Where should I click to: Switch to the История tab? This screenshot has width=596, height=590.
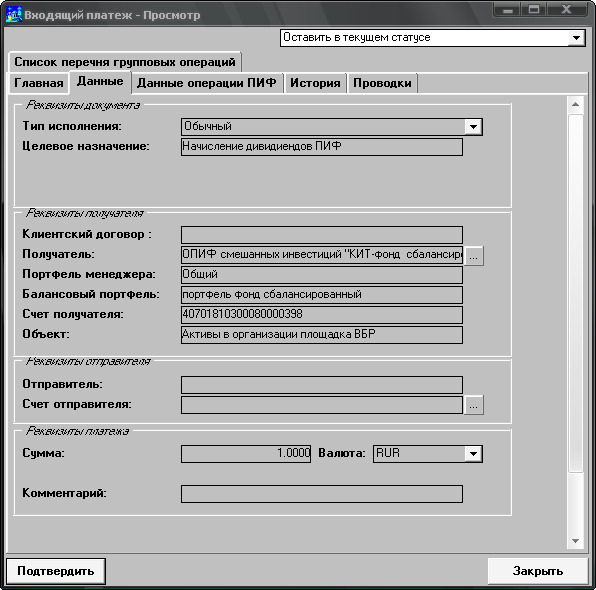pos(315,83)
